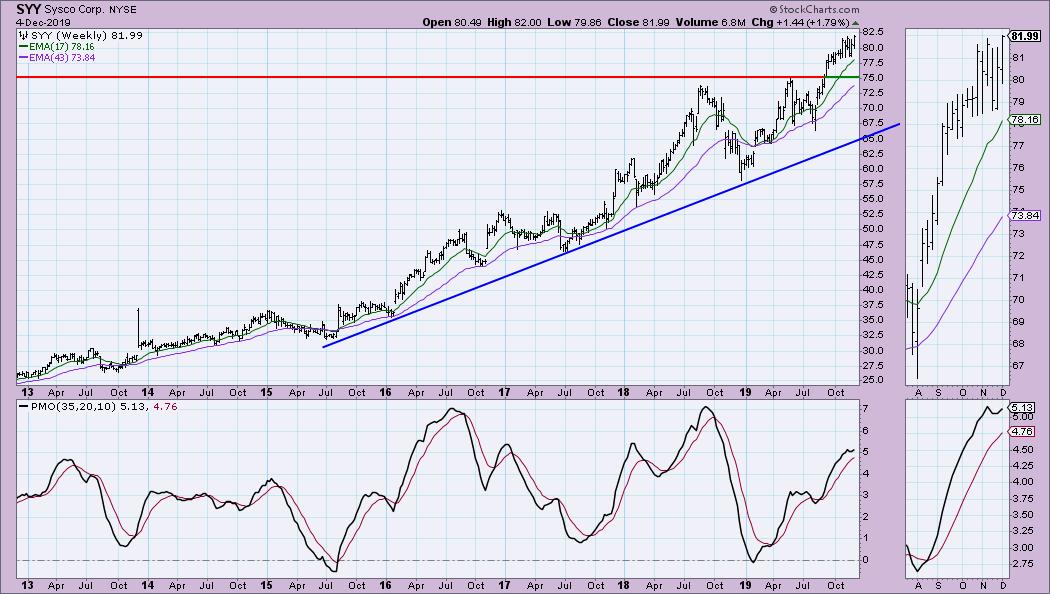The height and width of the screenshot is (594, 1050).
Task: Click the boxed 5.13 PMO value tag
Action: 1023,407
